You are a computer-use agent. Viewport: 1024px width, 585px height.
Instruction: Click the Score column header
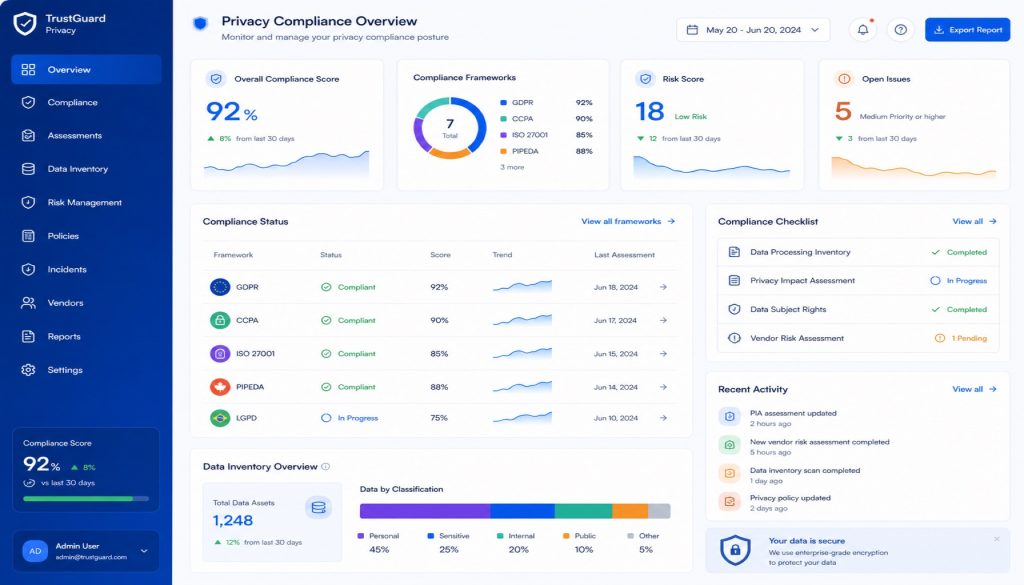point(440,255)
